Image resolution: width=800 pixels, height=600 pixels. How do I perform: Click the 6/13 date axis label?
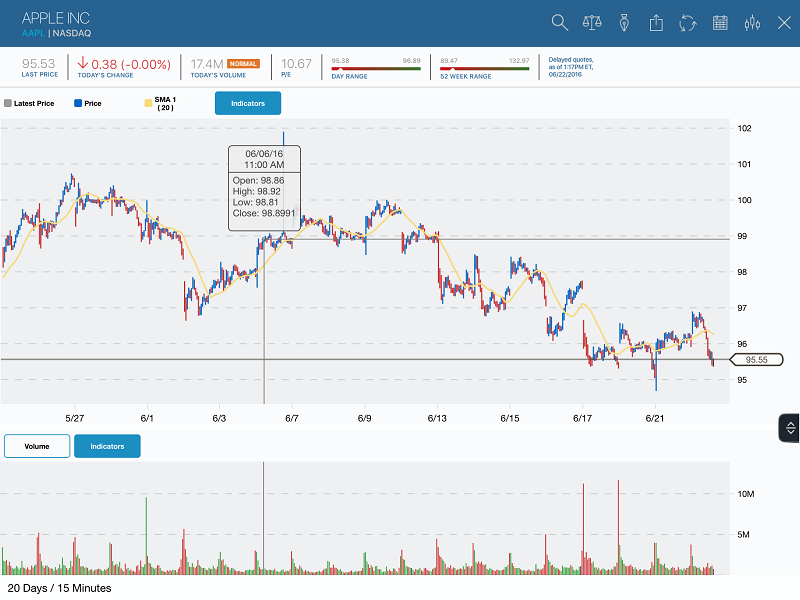tap(437, 418)
